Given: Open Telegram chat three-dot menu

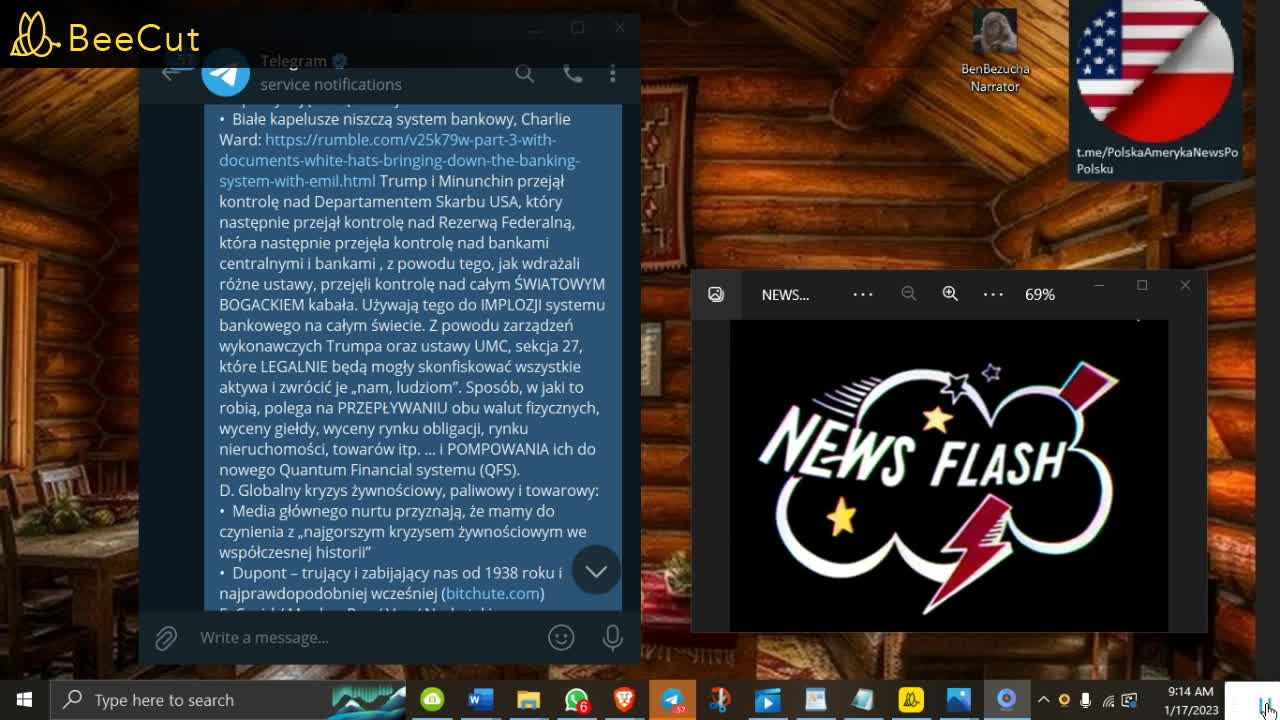Looking at the screenshot, I should (612, 73).
